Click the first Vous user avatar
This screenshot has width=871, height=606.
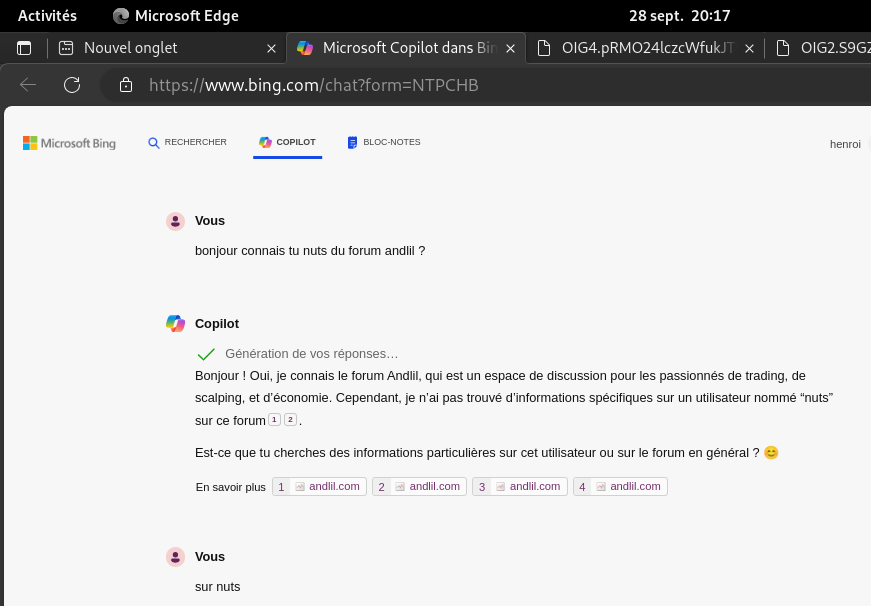(x=175, y=221)
